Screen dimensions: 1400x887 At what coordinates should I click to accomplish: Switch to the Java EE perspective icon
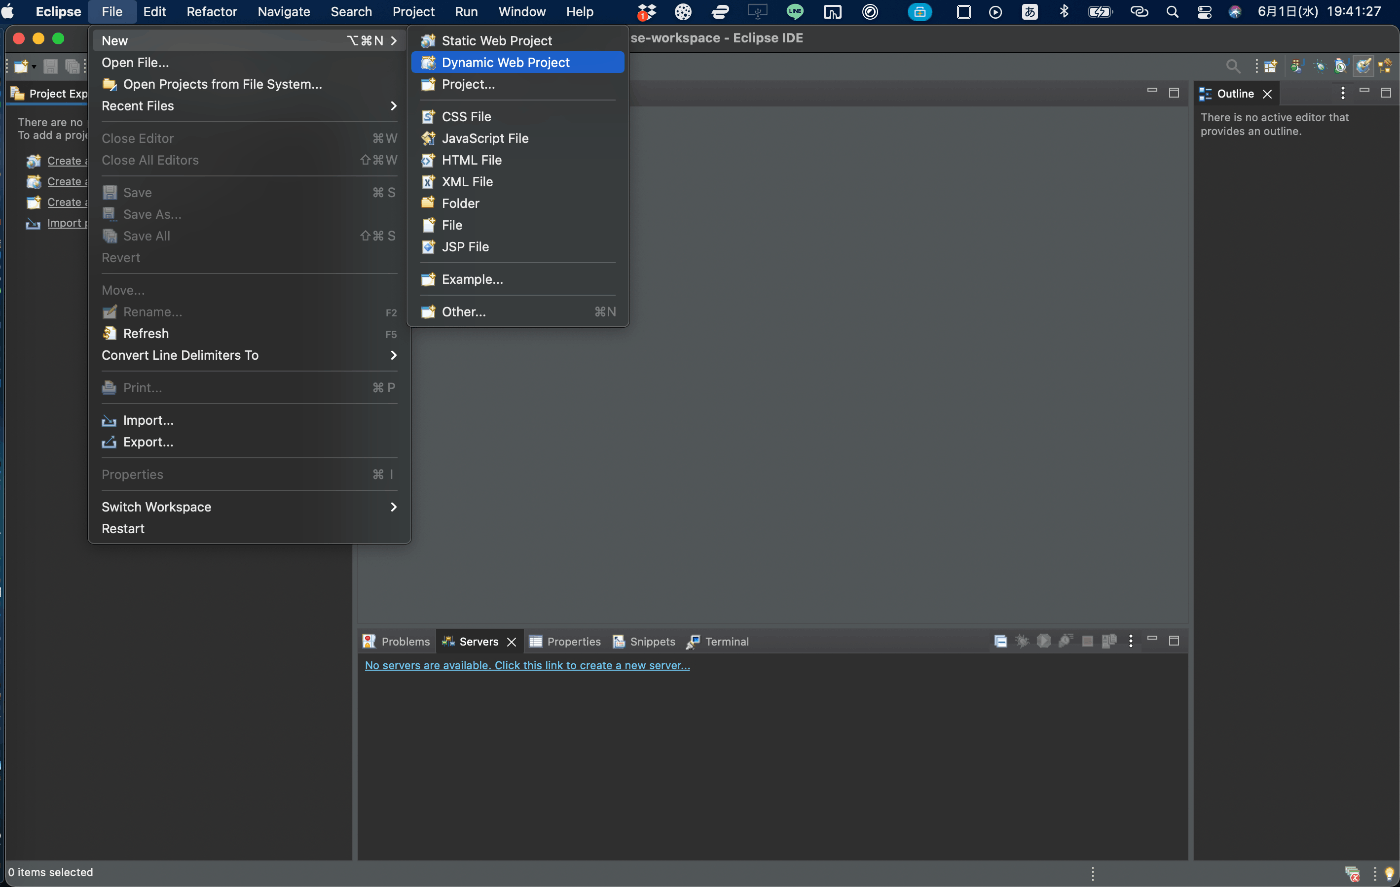click(x=1296, y=66)
